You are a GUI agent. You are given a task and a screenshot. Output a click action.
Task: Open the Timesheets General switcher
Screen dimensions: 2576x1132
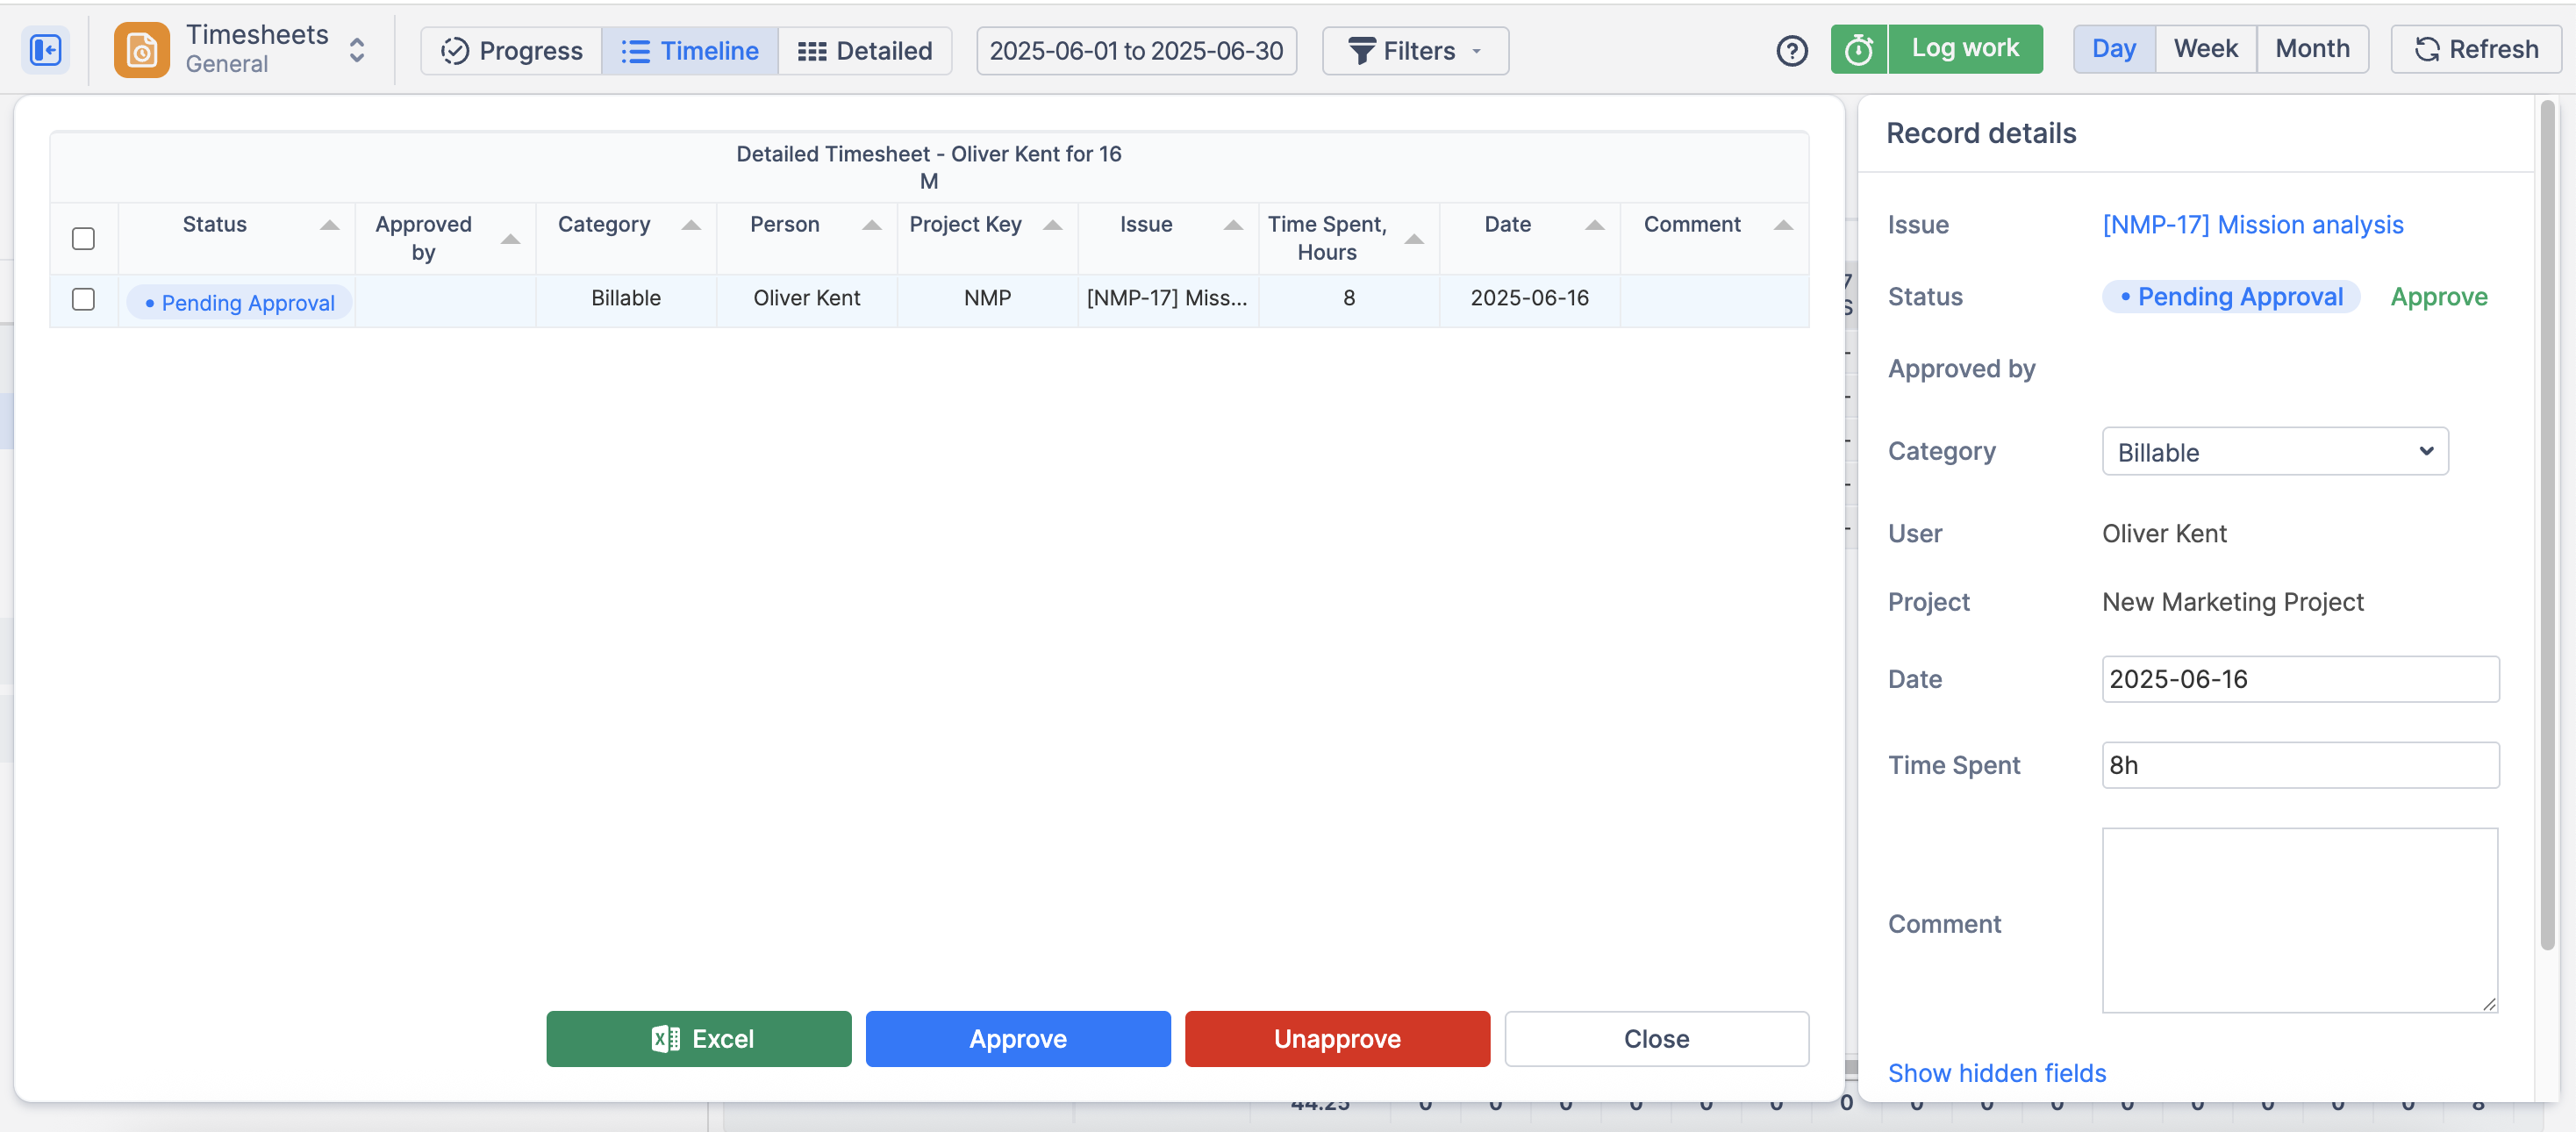click(x=356, y=50)
